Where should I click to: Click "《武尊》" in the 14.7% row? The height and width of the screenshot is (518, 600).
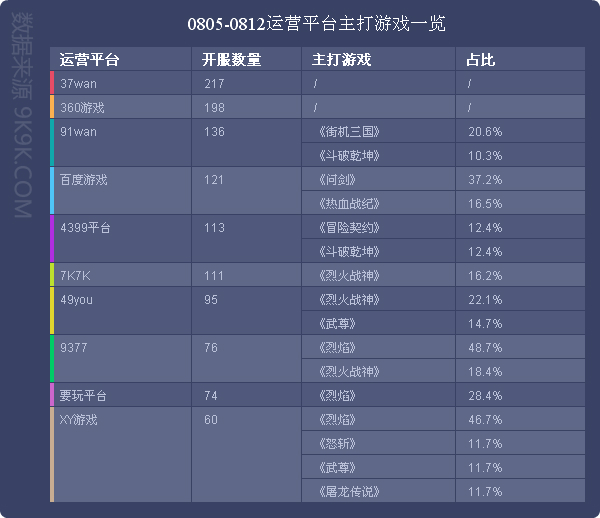(x=337, y=324)
